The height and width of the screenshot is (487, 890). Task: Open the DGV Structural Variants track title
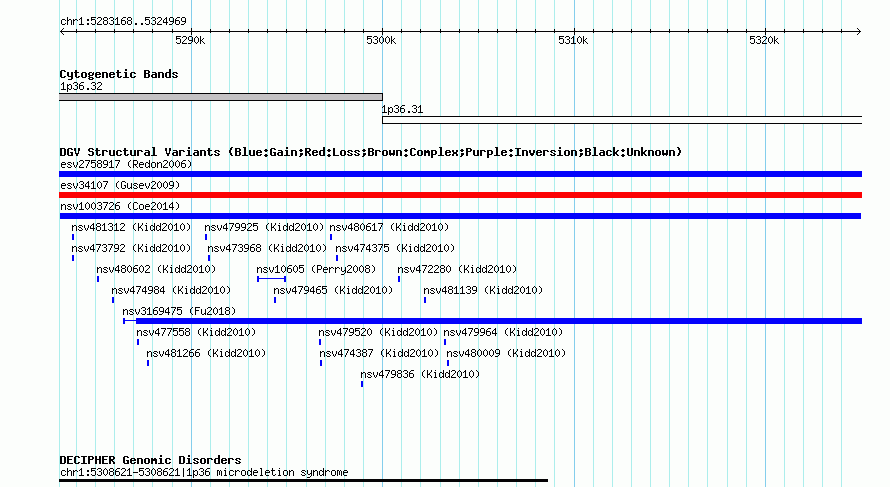click(371, 152)
